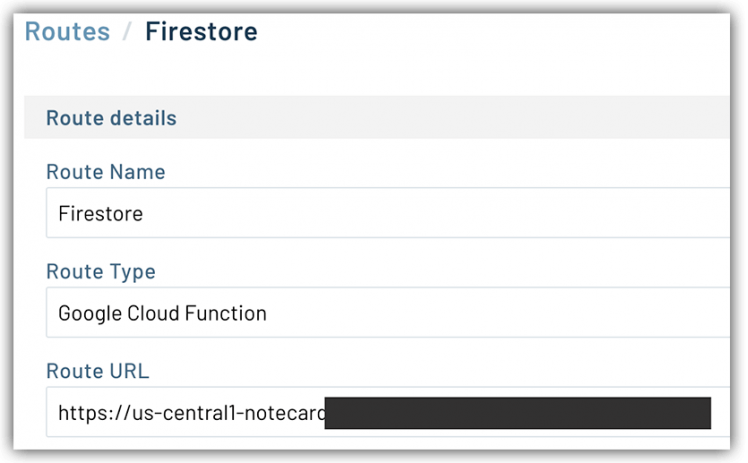The image size is (748, 463).
Task: Click the word Type in Route Type label
Action: click(x=134, y=272)
